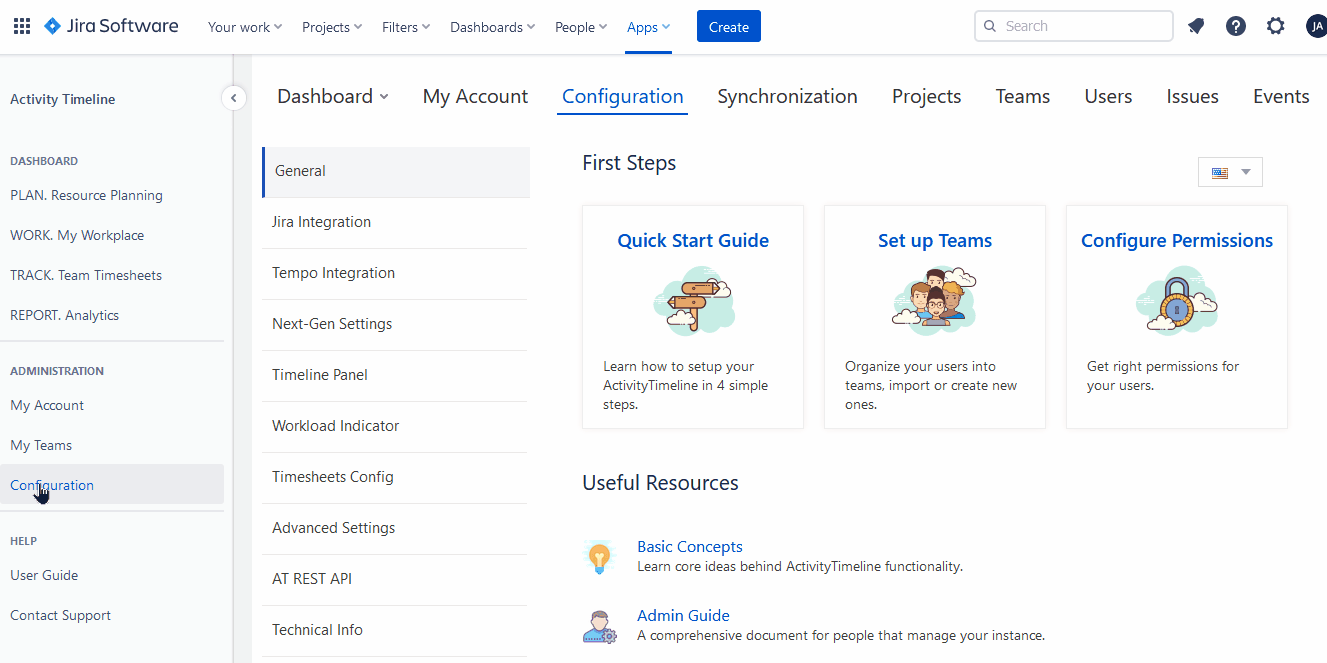Open the language flag dropdown
This screenshot has width=1327, height=663.
pyautogui.click(x=1230, y=172)
